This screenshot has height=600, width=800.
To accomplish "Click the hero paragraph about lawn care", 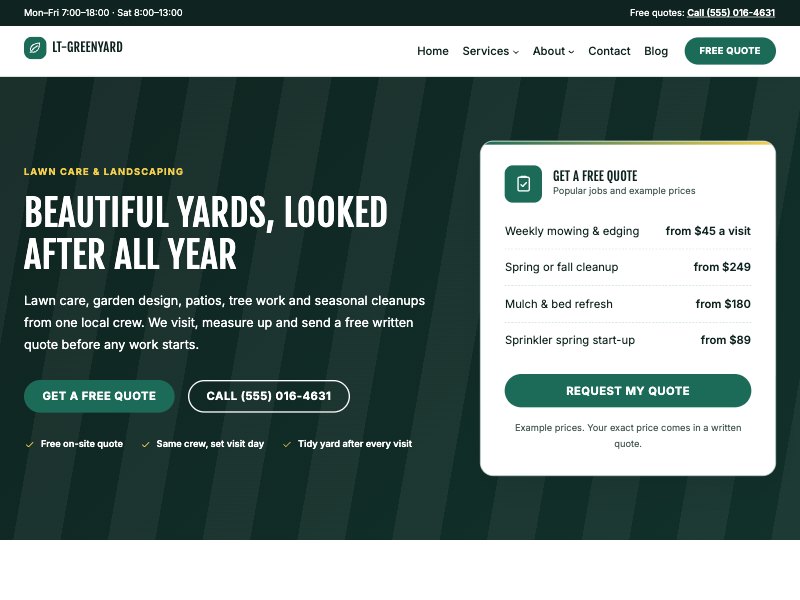I will point(224,322).
